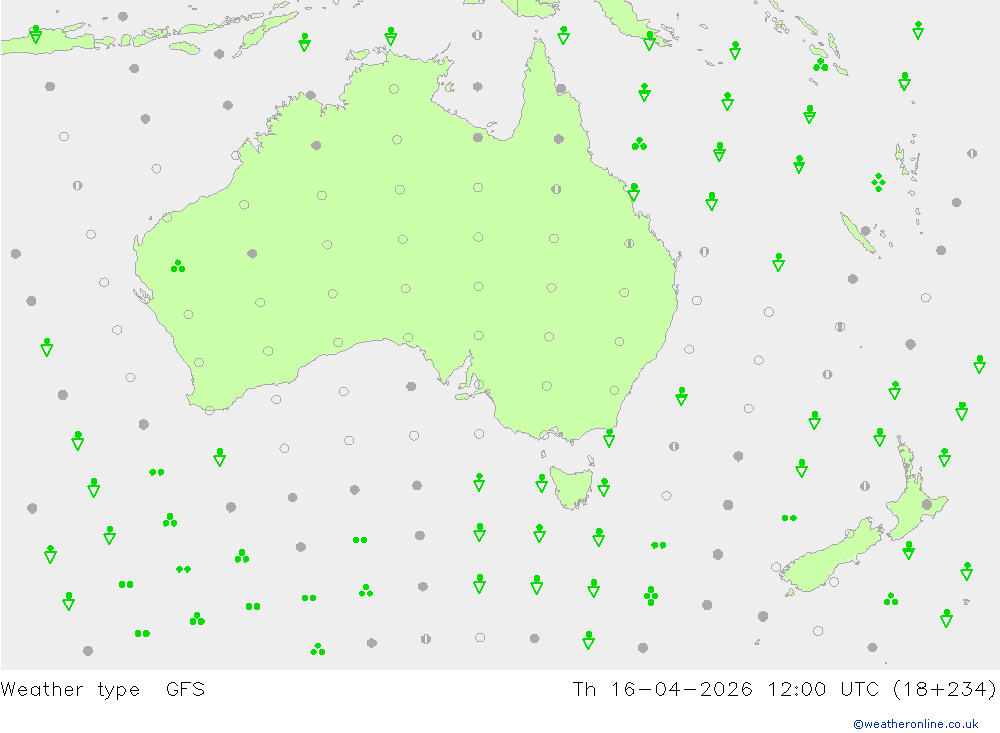Click the gray dot on New Zealand's North Island

(x=927, y=505)
